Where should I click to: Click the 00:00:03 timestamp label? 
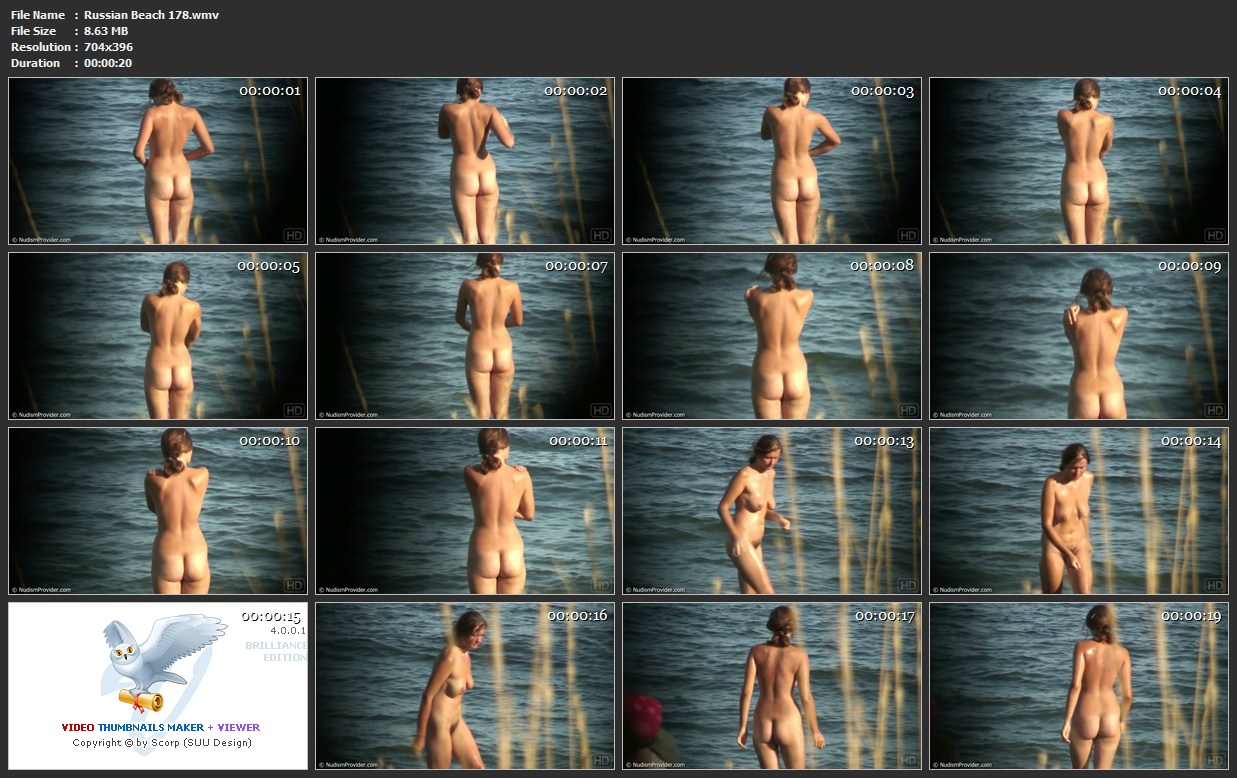pos(882,91)
